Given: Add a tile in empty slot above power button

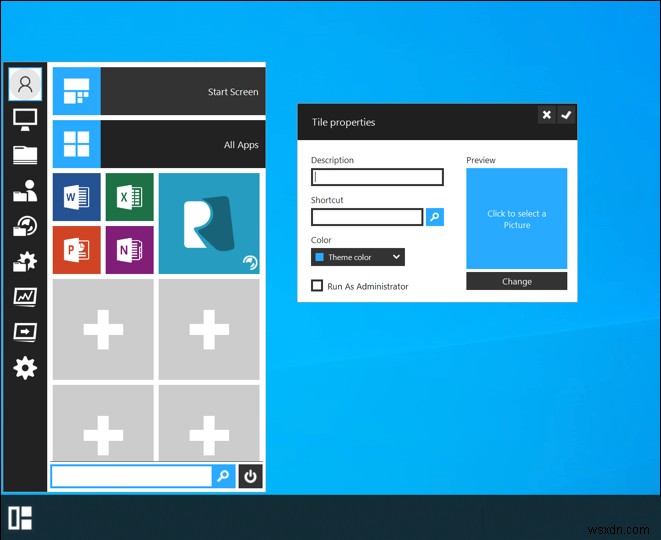Looking at the screenshot, I should tap(209, 423).
